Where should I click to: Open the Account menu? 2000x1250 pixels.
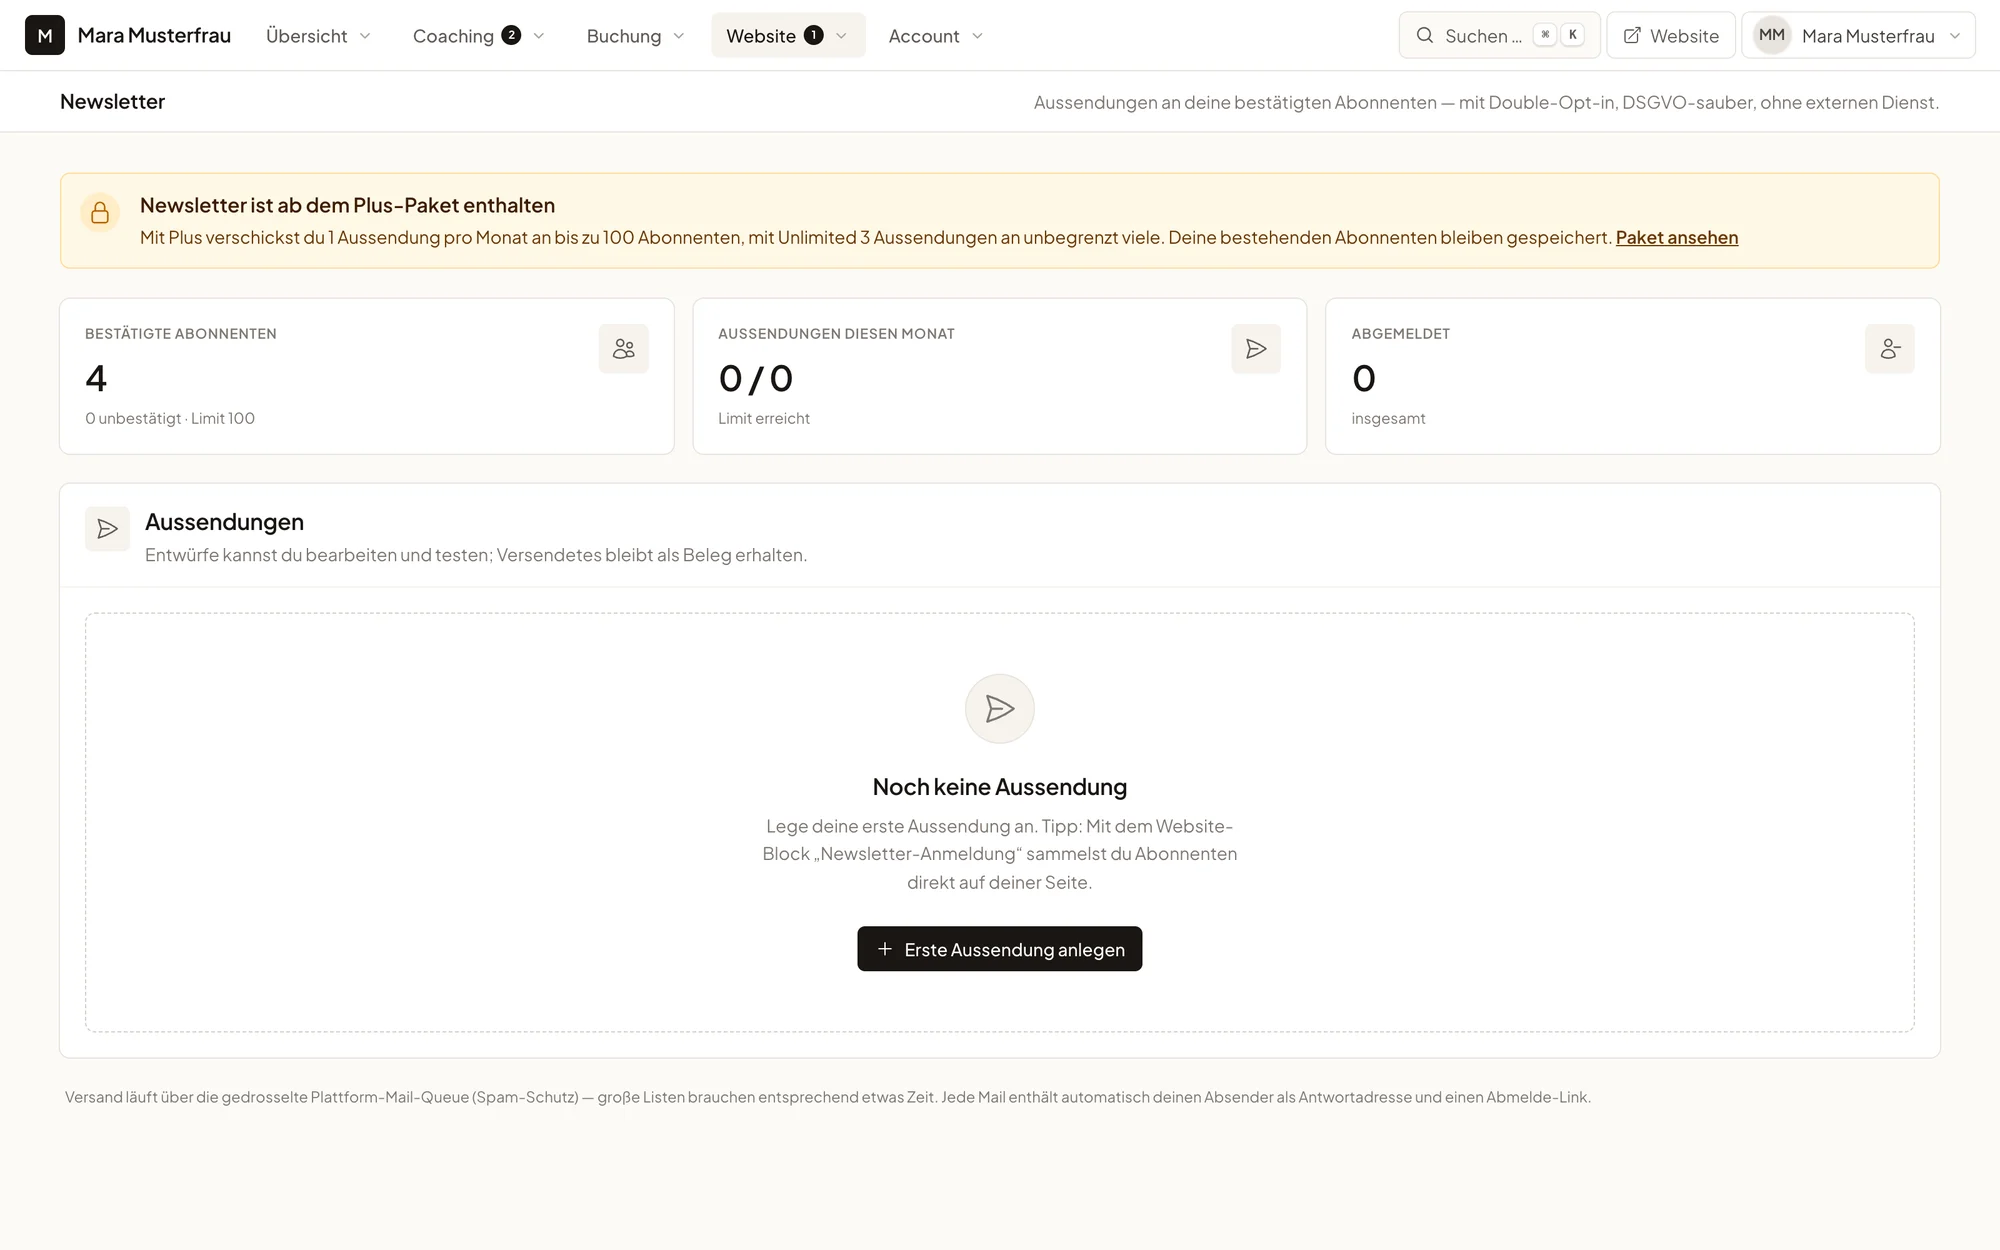pyautogui.click(x=936, y=35)
